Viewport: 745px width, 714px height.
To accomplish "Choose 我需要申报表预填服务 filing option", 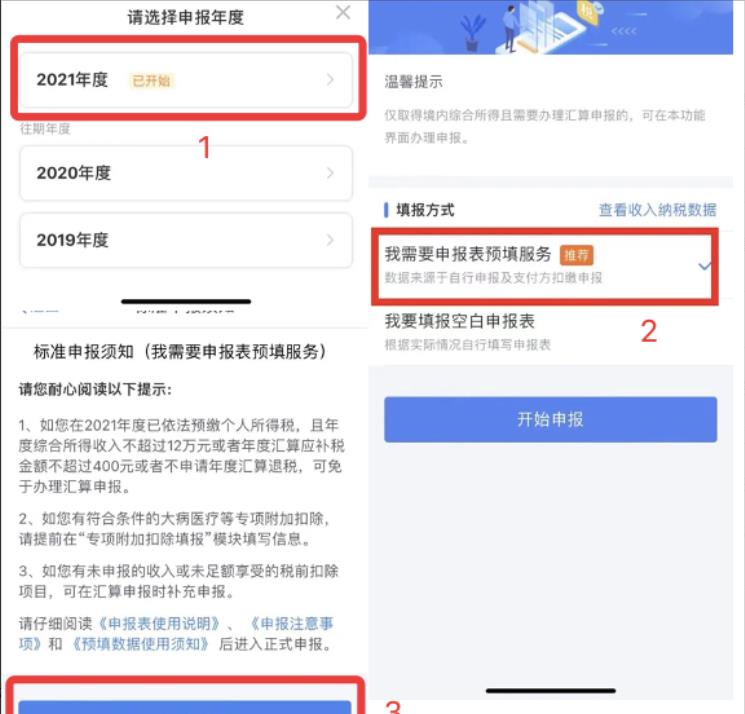I will pyautogui.click(x=544, y=266).
